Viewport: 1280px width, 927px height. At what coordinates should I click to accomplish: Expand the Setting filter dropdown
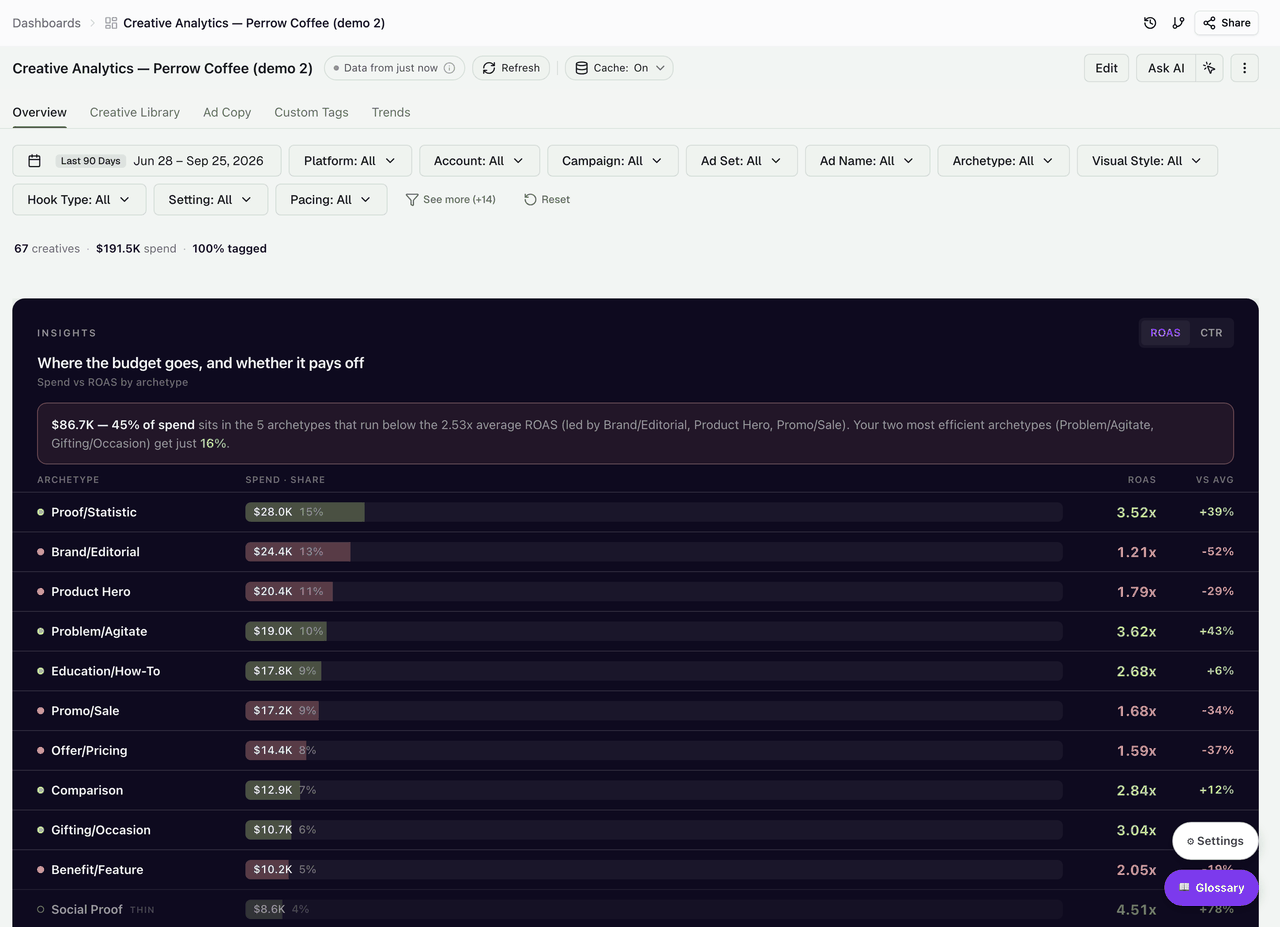pos(211,200)
